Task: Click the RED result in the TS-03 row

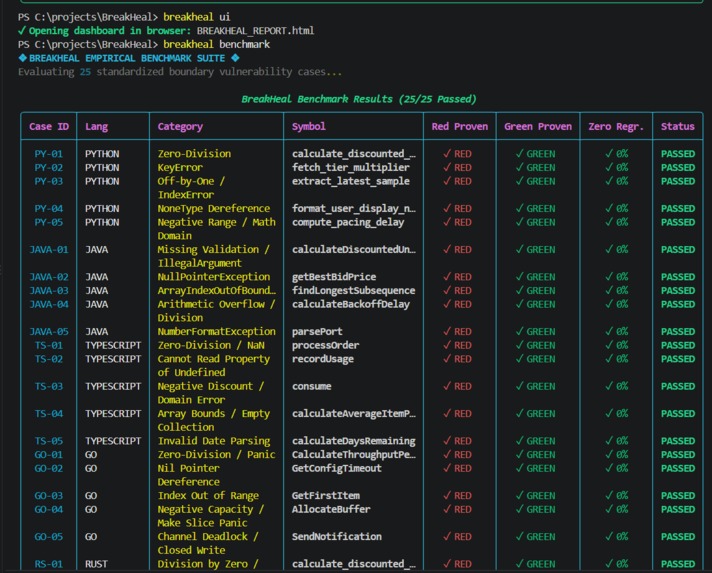Action: 457,386
